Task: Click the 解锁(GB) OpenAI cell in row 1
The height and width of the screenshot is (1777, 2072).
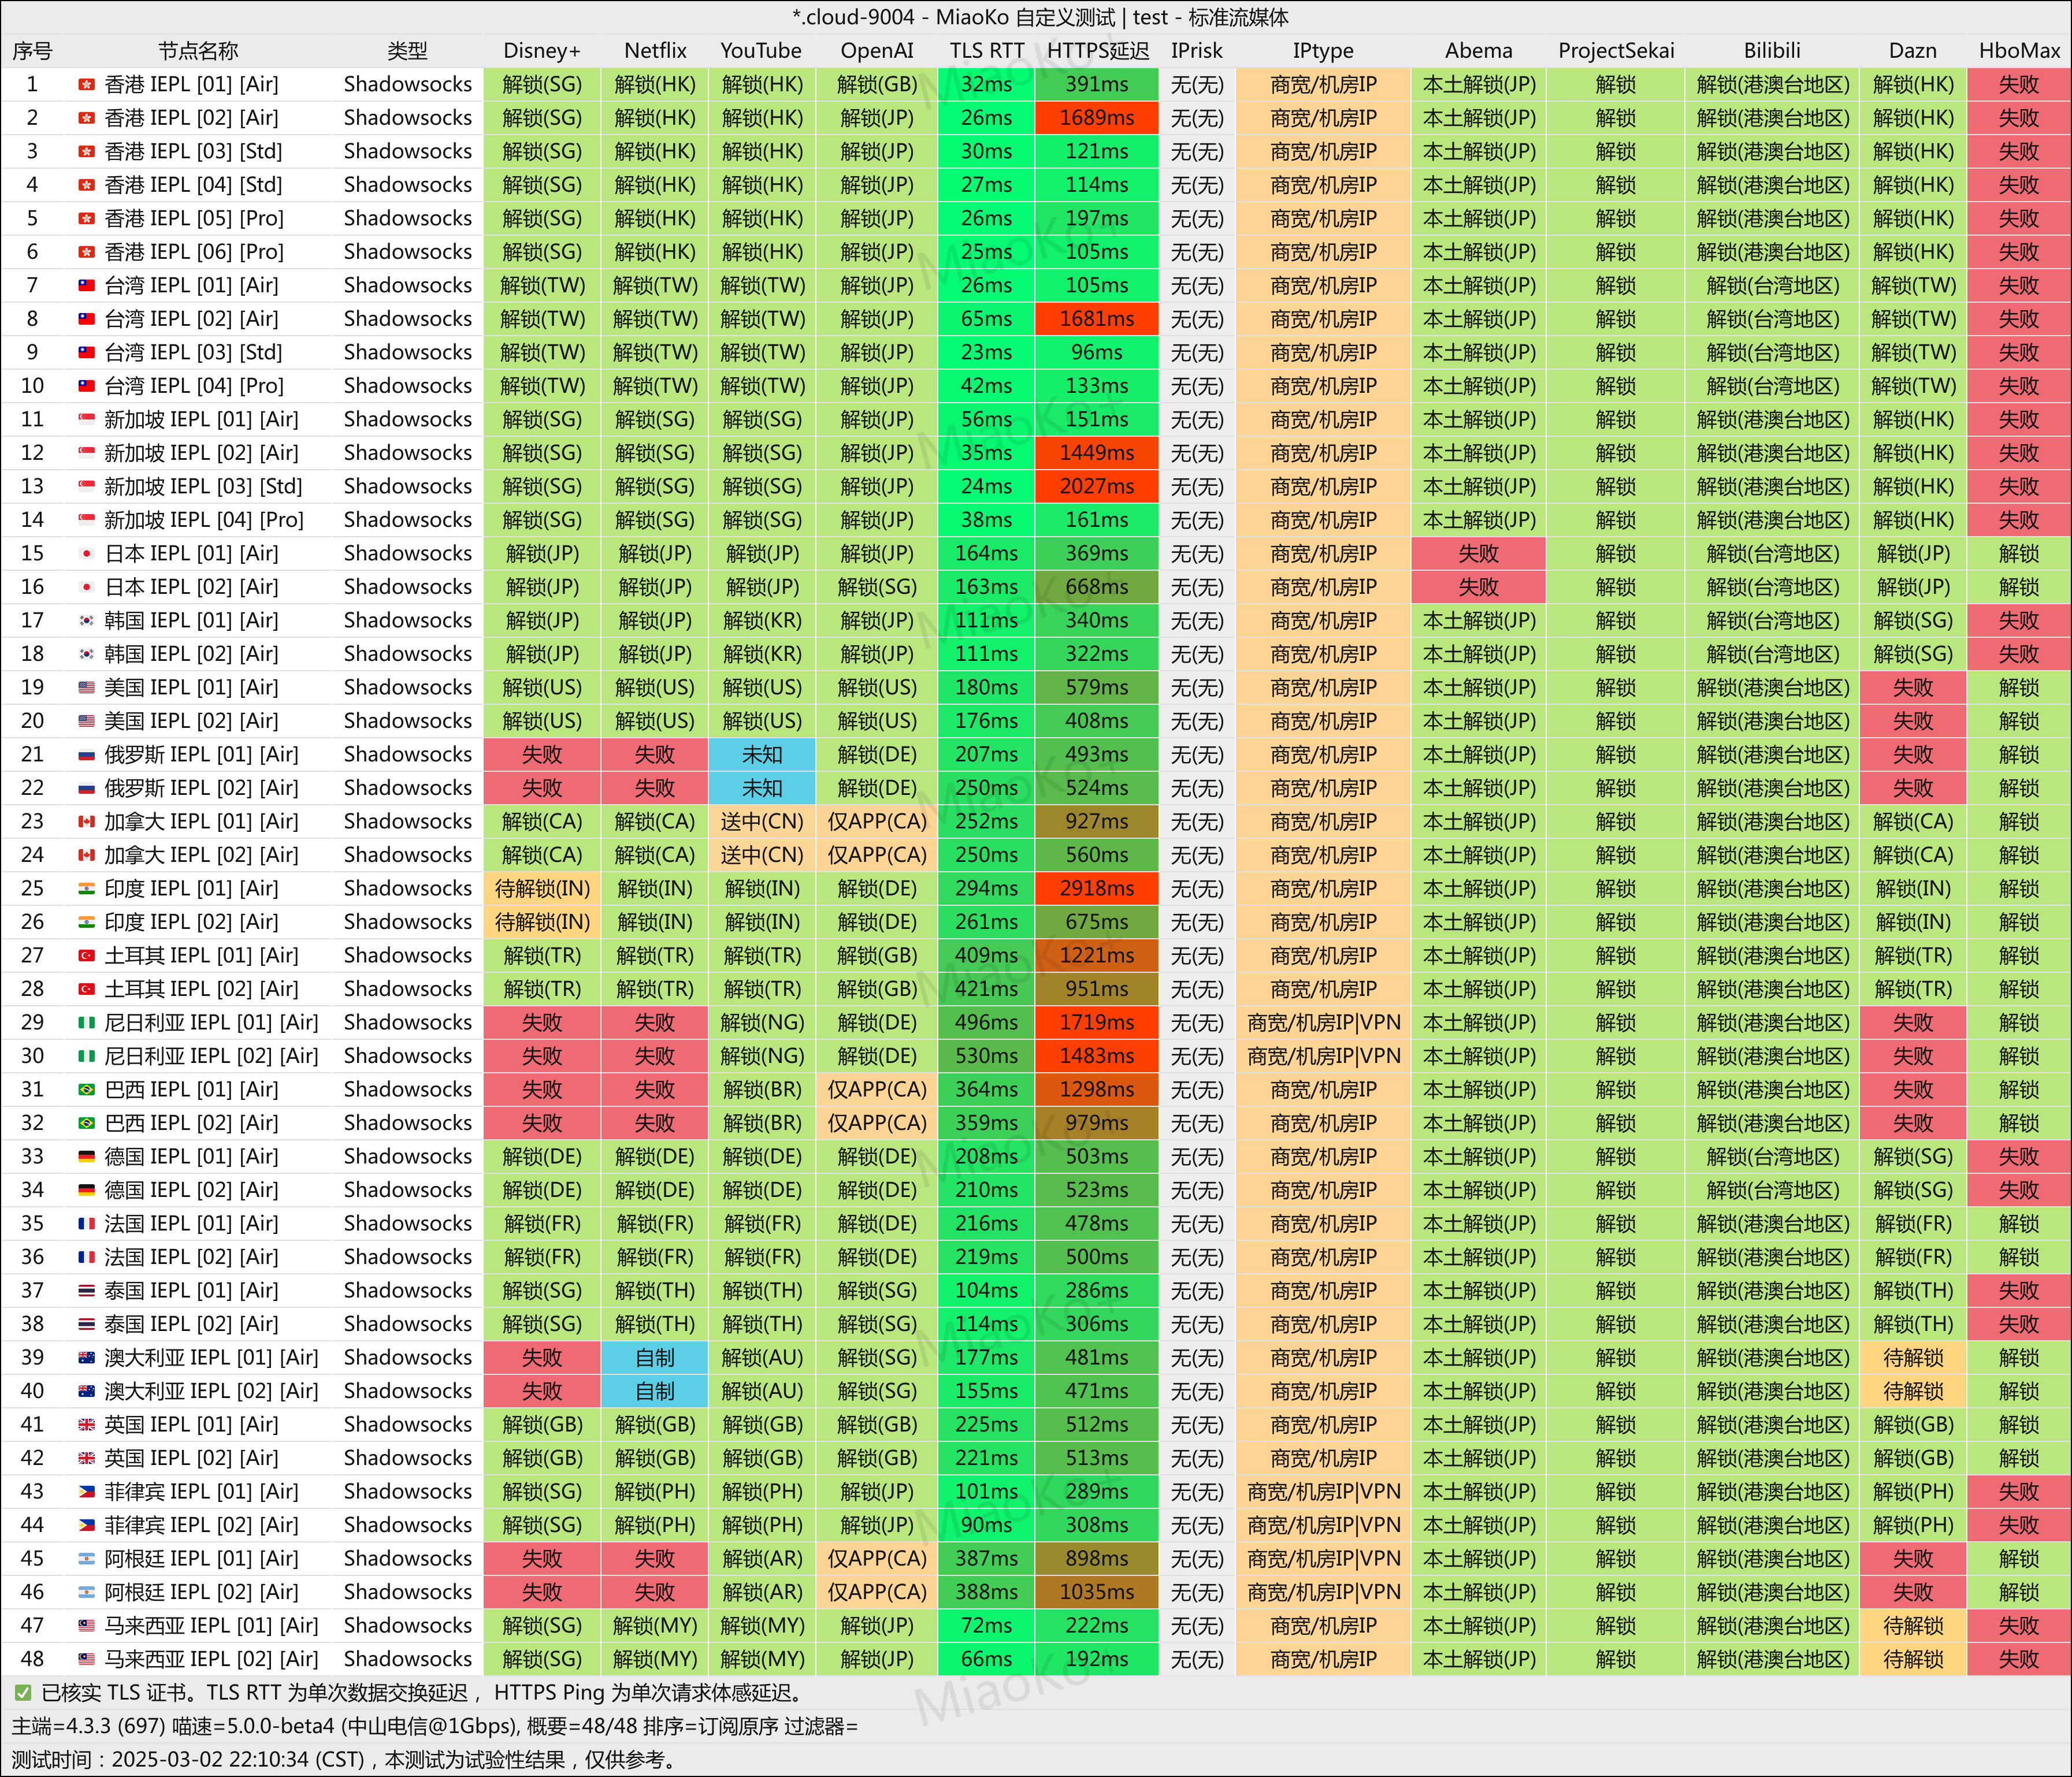Action: coord(877,85)
